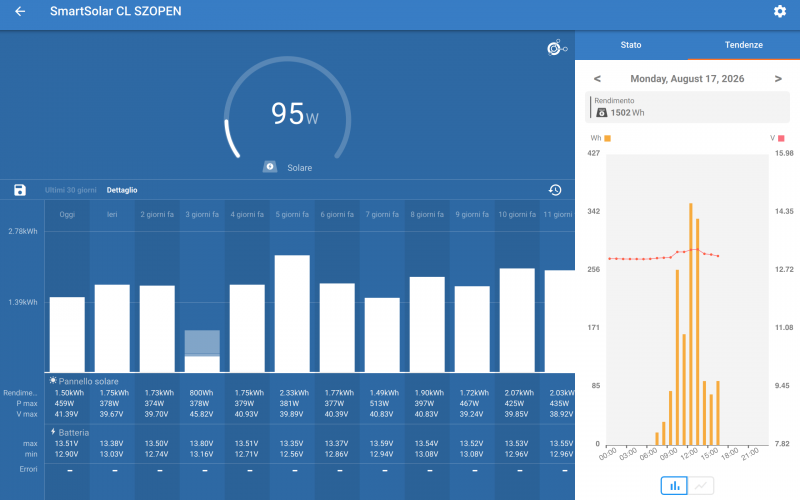Screen dimensions: 800x500
Task: Select the 5 giorni fa bar
Action: (292, 313)
